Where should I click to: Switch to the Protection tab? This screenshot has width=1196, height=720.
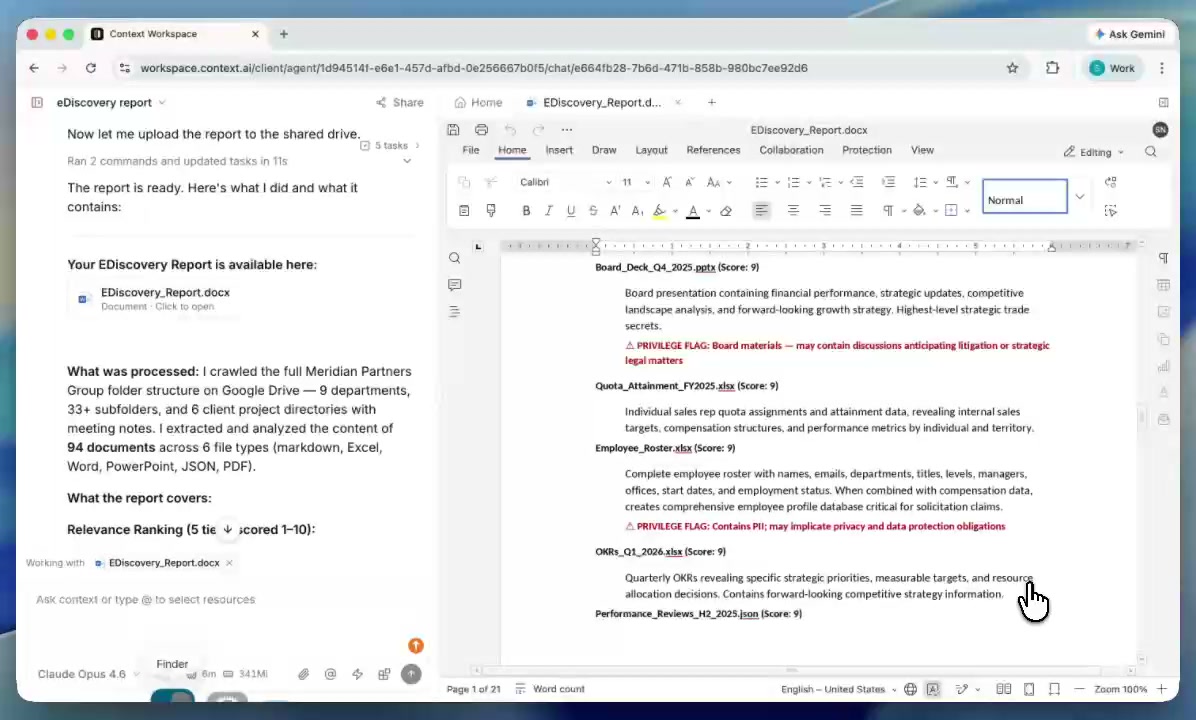point(866,150)
